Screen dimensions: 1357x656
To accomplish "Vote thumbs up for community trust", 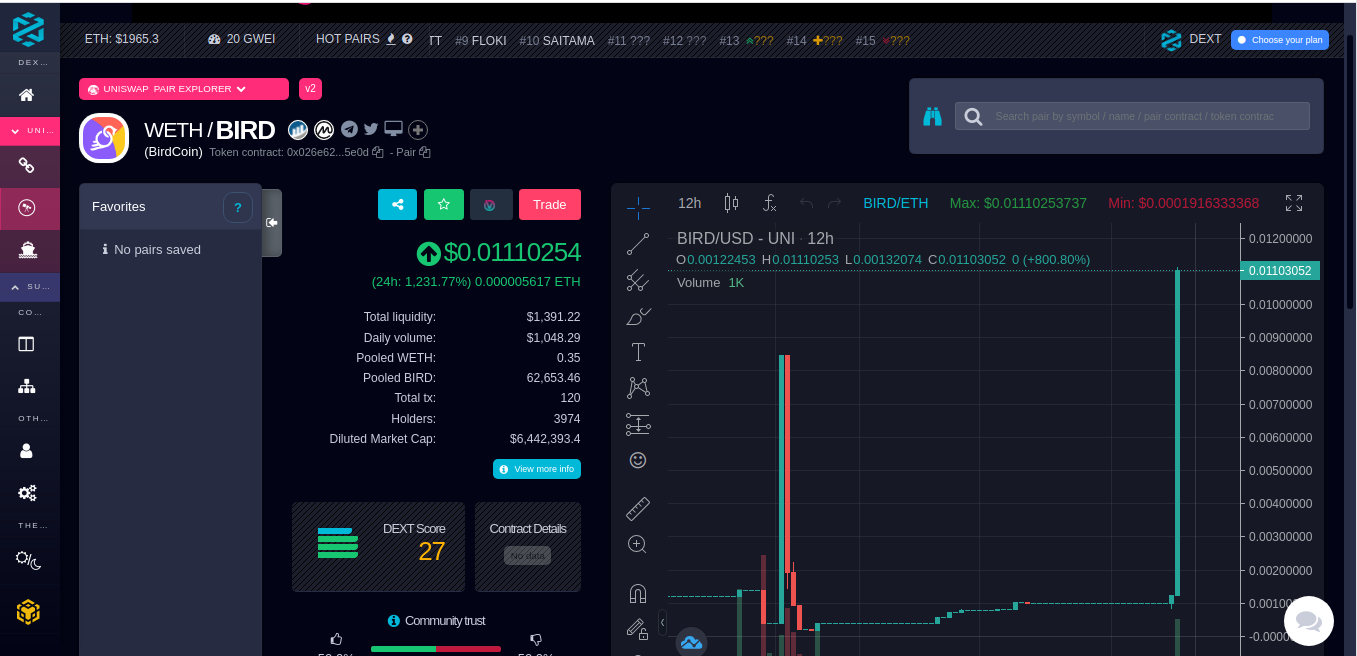I will pyautogui.click(x=336, y=639).
